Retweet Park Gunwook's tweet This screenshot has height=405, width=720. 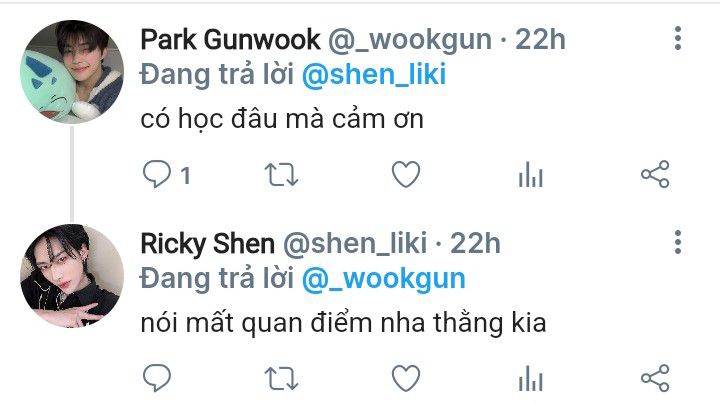[281, 175]
